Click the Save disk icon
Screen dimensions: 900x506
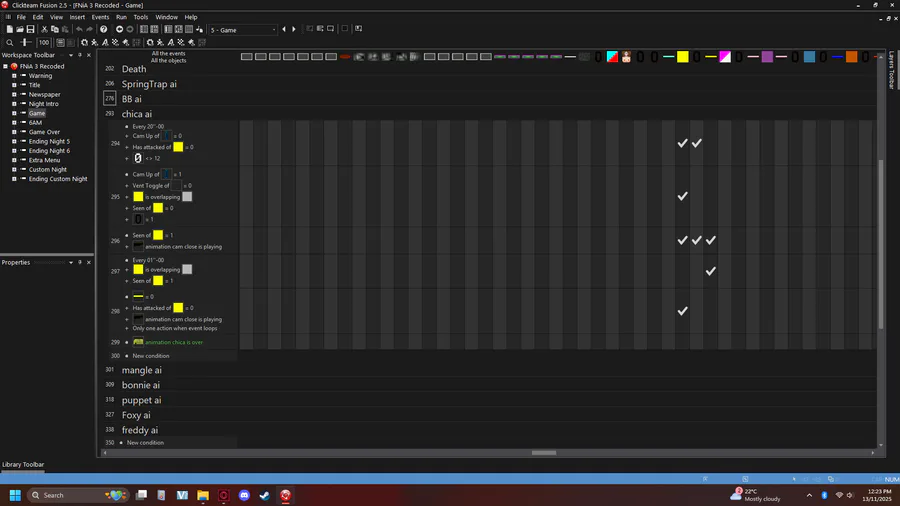30,29
